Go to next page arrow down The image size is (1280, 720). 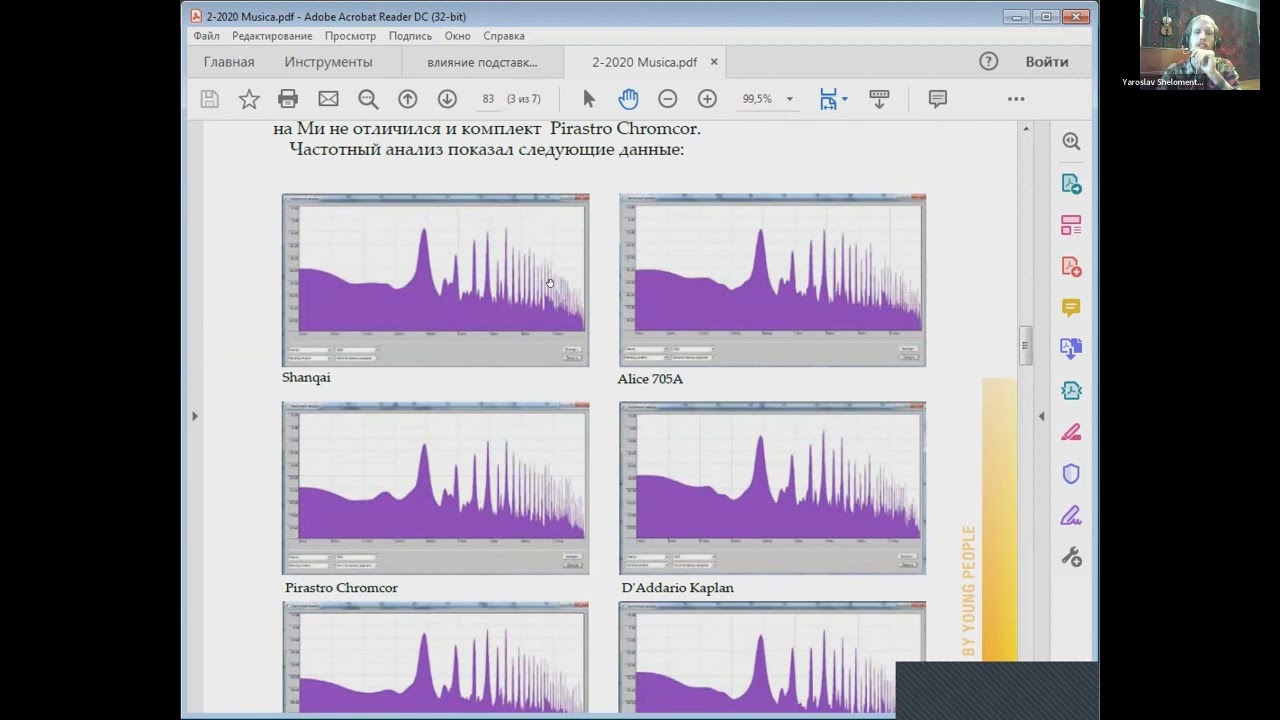447,99
